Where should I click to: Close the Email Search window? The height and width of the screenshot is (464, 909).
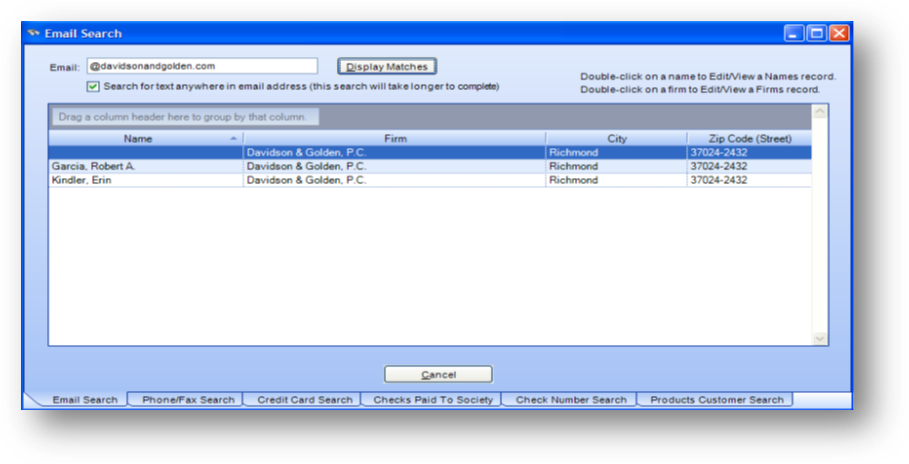[839, 33]
